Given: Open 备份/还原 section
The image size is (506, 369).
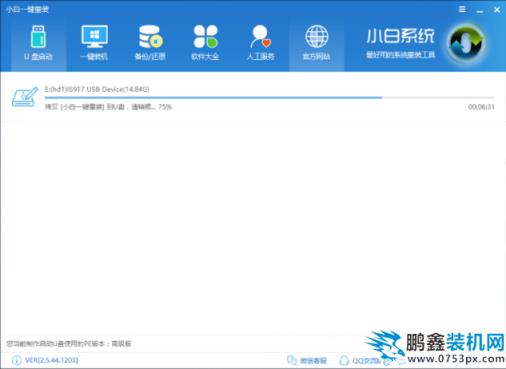Looking at the screenshot, I should point(150,43).
